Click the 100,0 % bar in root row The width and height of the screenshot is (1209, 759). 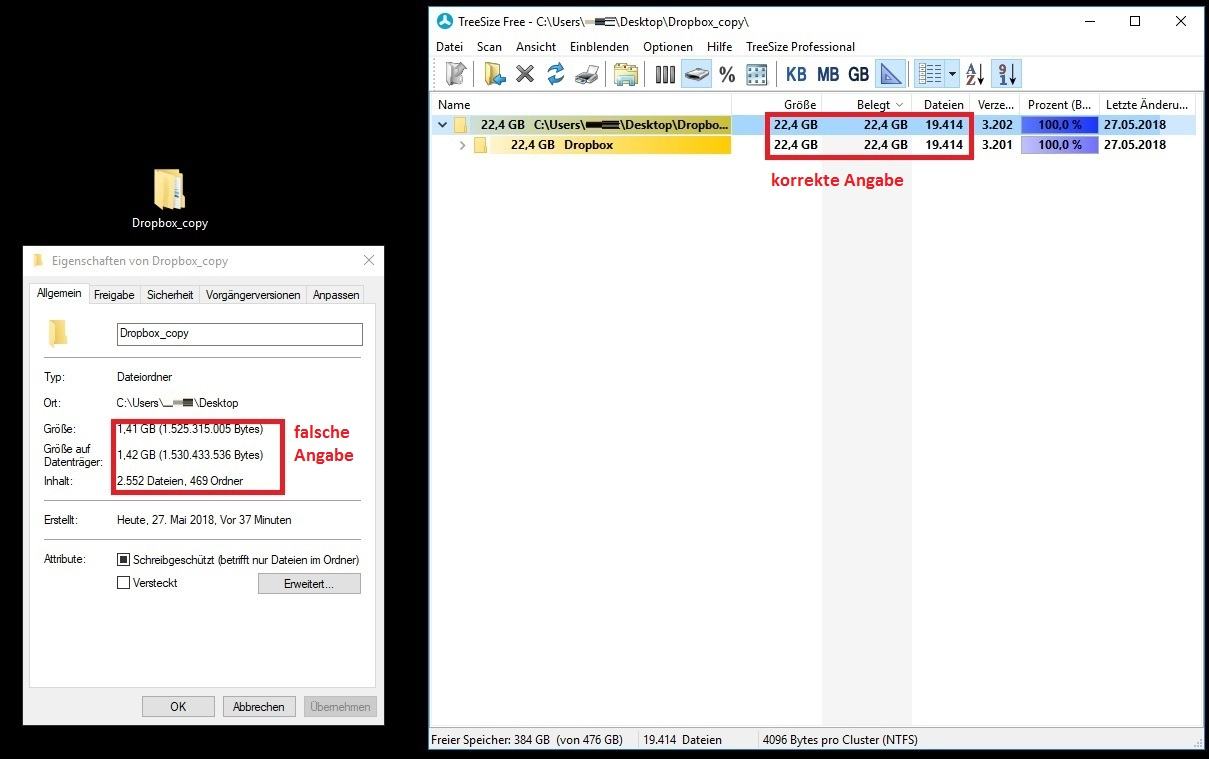[1059, 125]
